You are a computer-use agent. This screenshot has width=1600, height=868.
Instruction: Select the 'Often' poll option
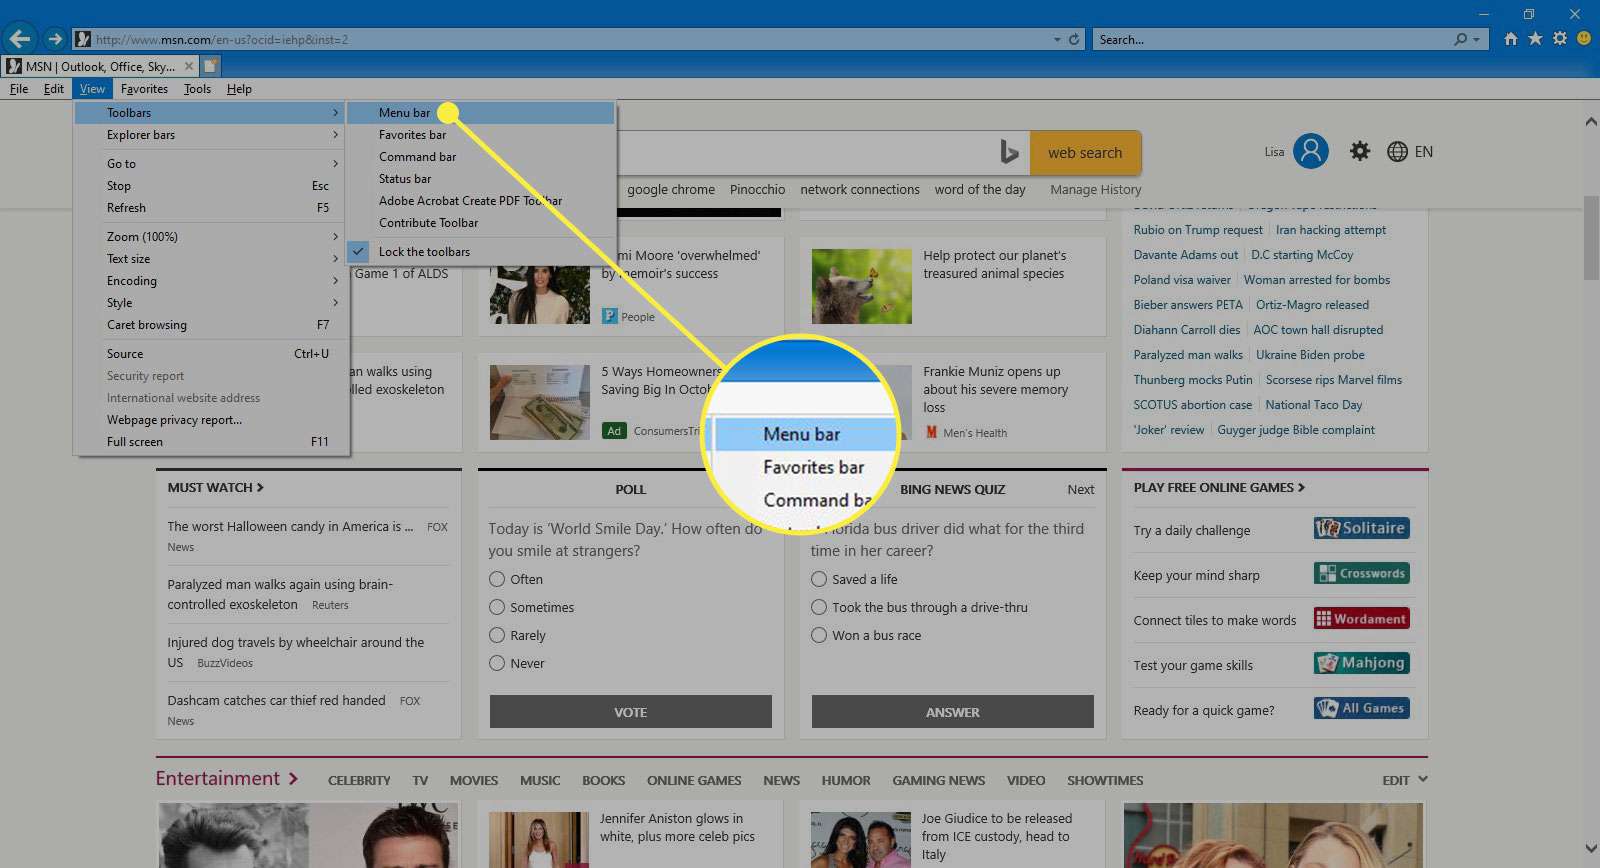point(497,579)
